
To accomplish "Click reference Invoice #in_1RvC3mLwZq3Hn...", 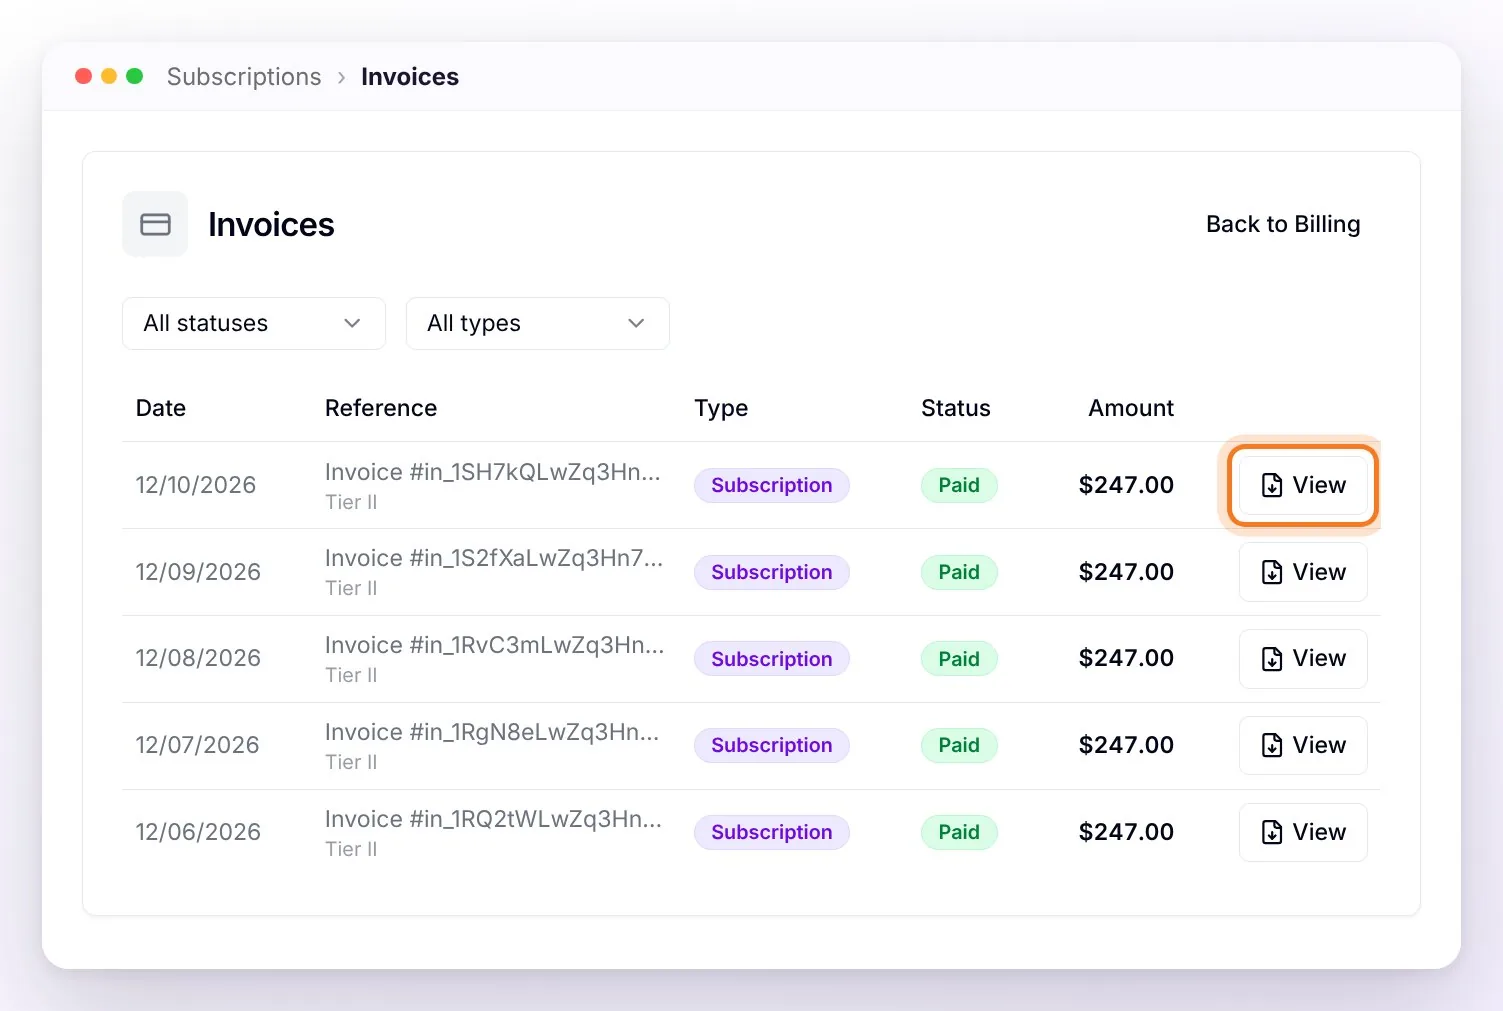I will pos(494,645).
